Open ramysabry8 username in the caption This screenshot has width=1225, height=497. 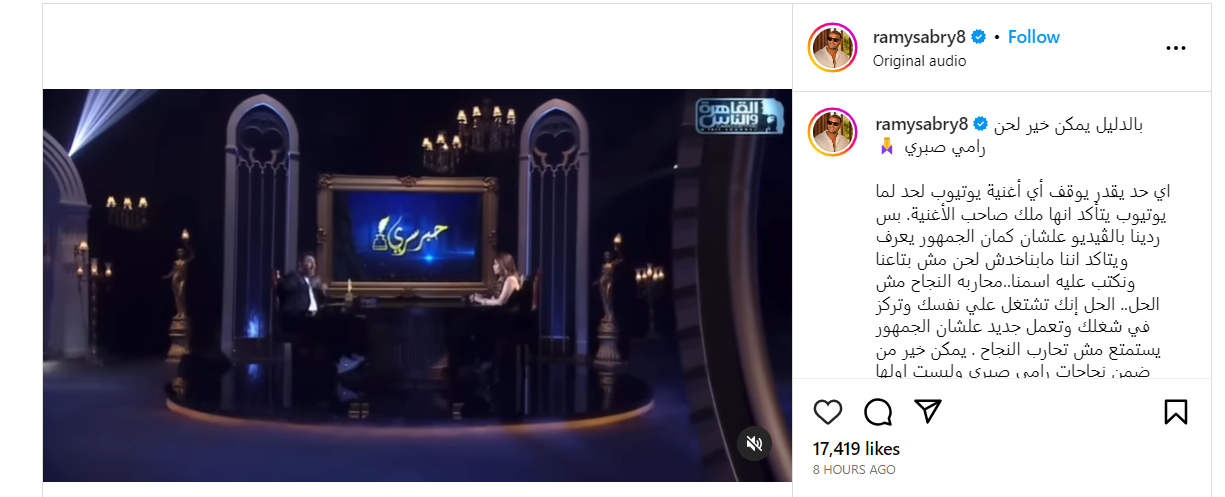(922, 124)
